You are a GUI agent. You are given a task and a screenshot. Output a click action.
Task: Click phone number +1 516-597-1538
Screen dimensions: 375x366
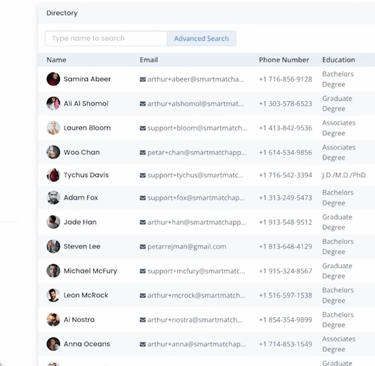(286, 295)
